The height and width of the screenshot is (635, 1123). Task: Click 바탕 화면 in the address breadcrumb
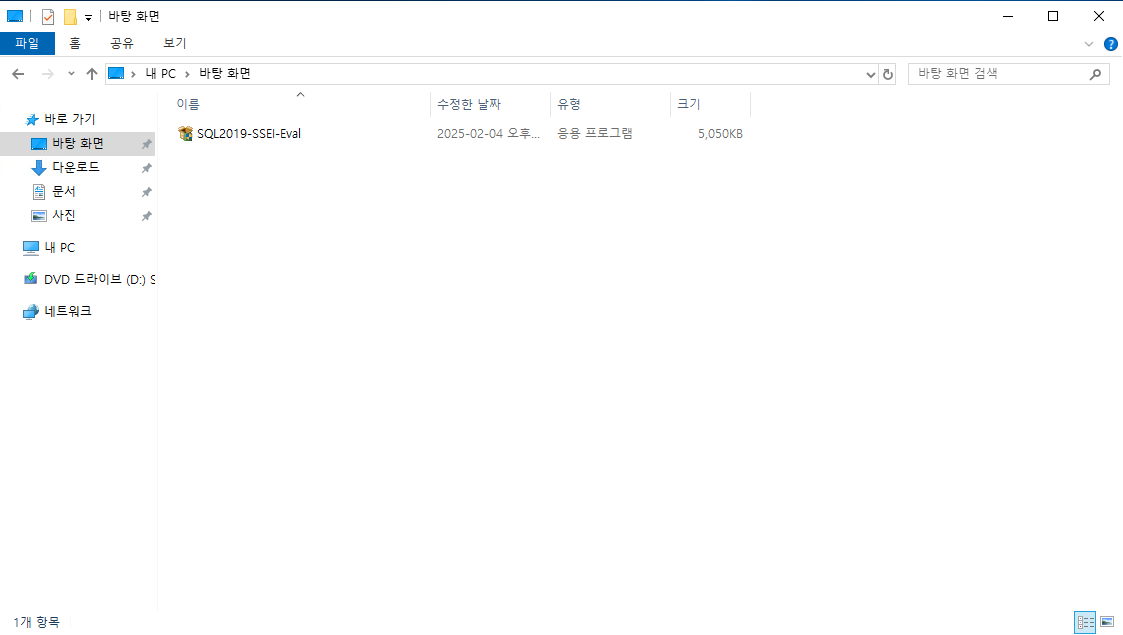click(x=225, y=74)
